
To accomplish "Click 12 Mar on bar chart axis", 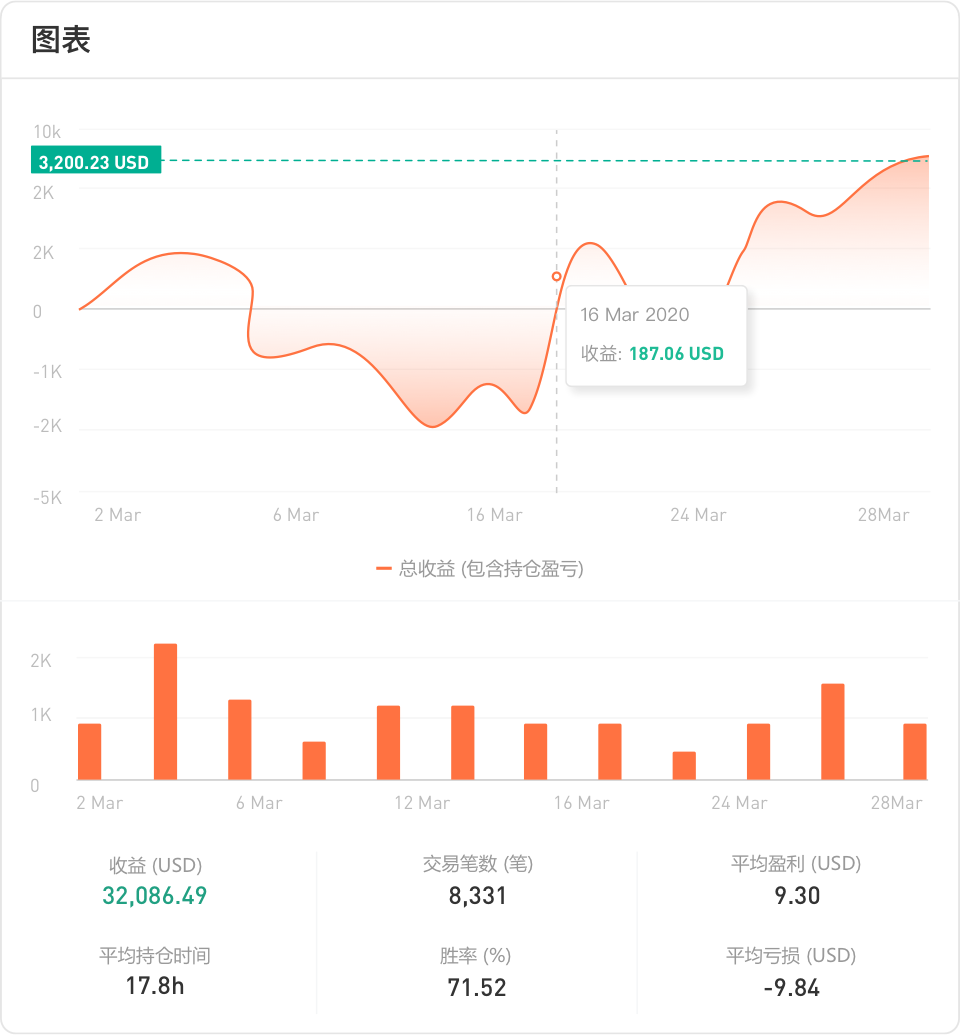I will coord(422,803).
